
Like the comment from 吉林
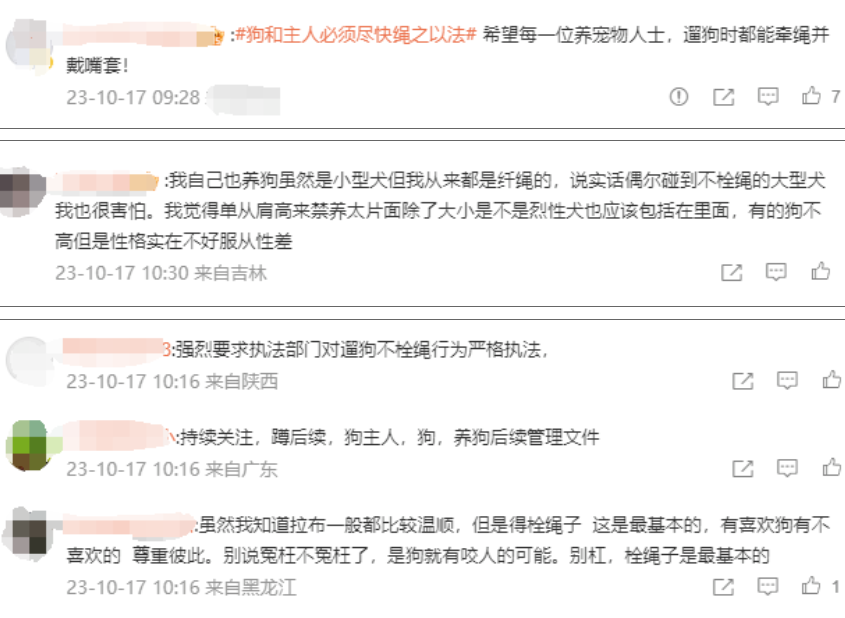[820, 271]
